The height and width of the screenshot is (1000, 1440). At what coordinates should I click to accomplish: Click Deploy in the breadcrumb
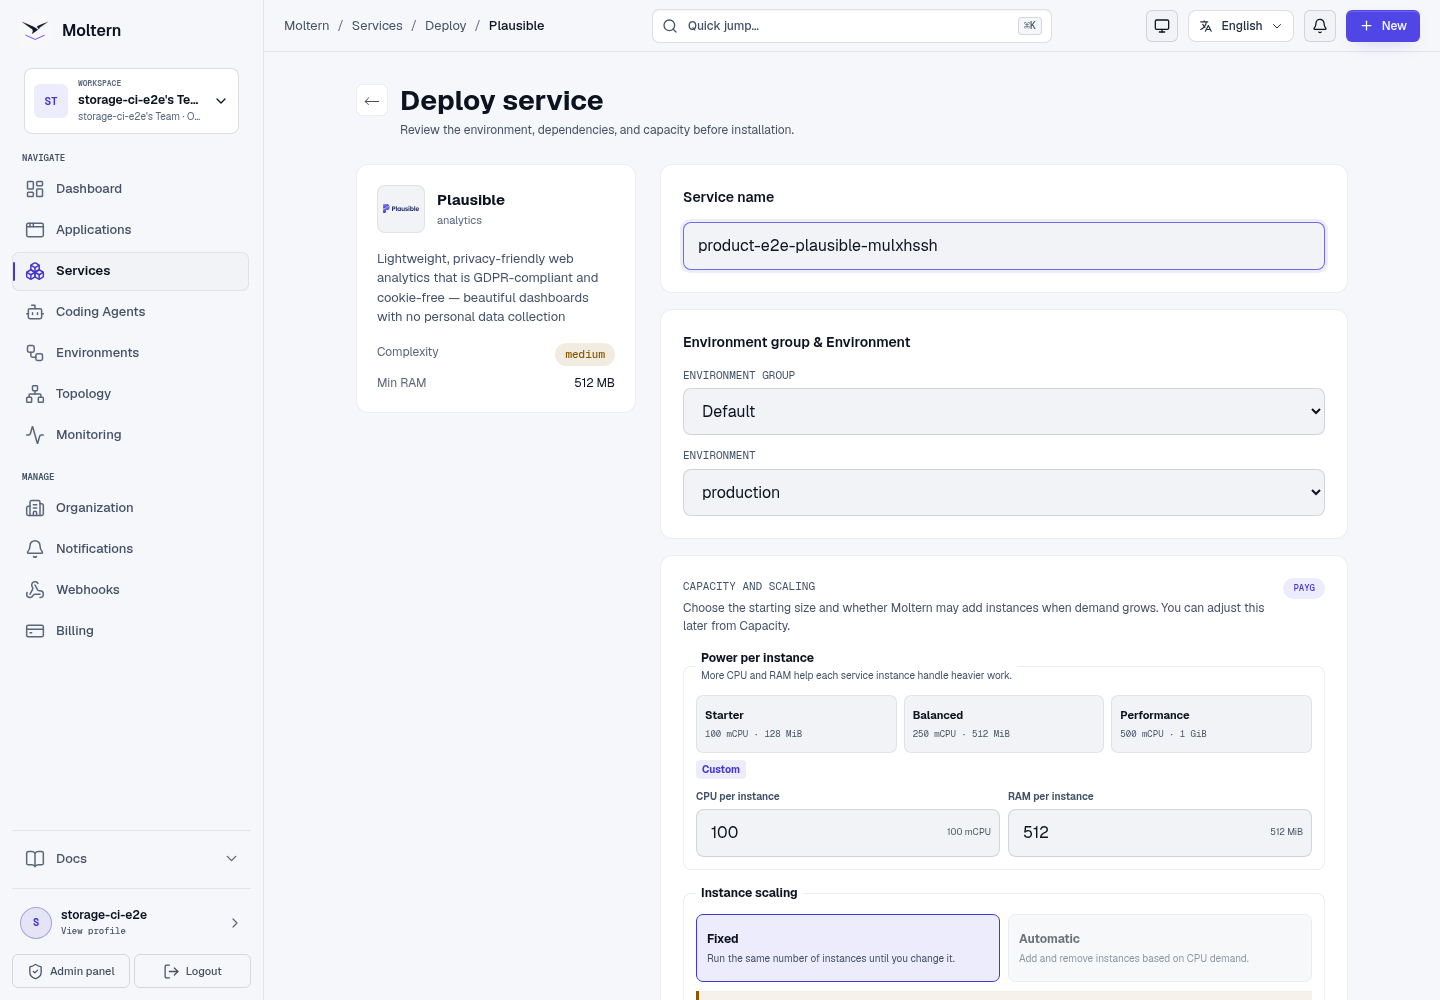(446, 26)
